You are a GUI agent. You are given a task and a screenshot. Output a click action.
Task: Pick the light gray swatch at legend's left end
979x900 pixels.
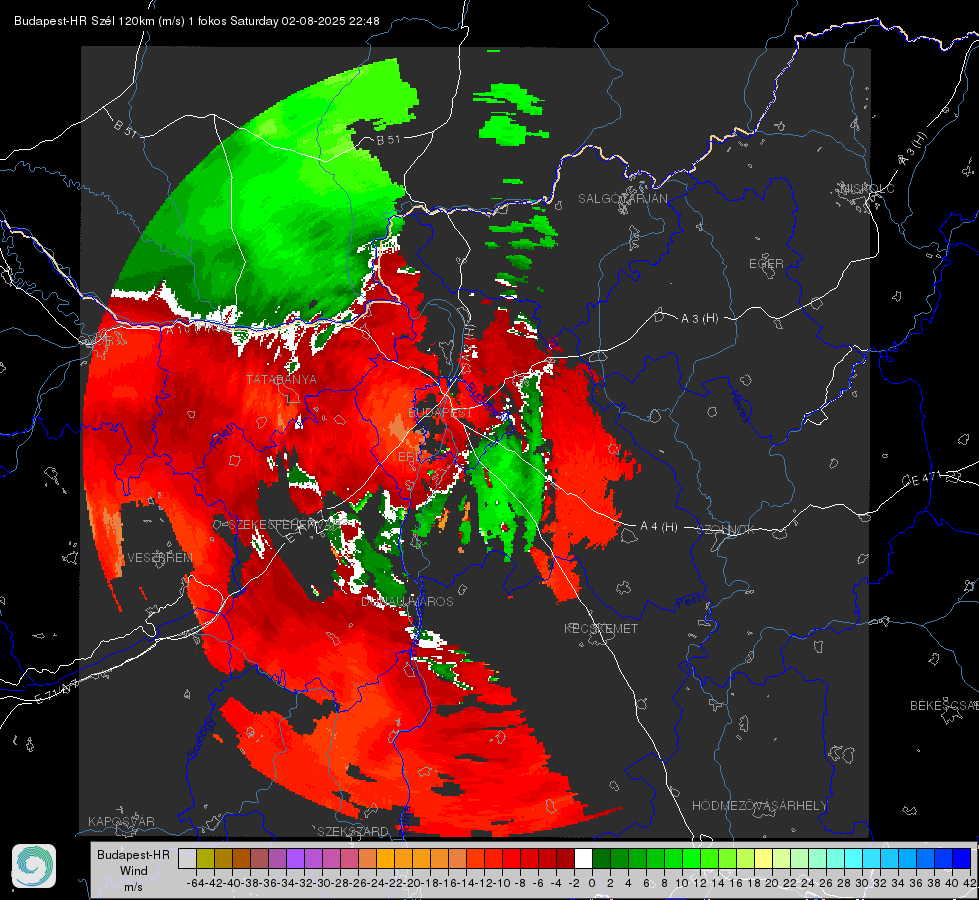[187, 858]
